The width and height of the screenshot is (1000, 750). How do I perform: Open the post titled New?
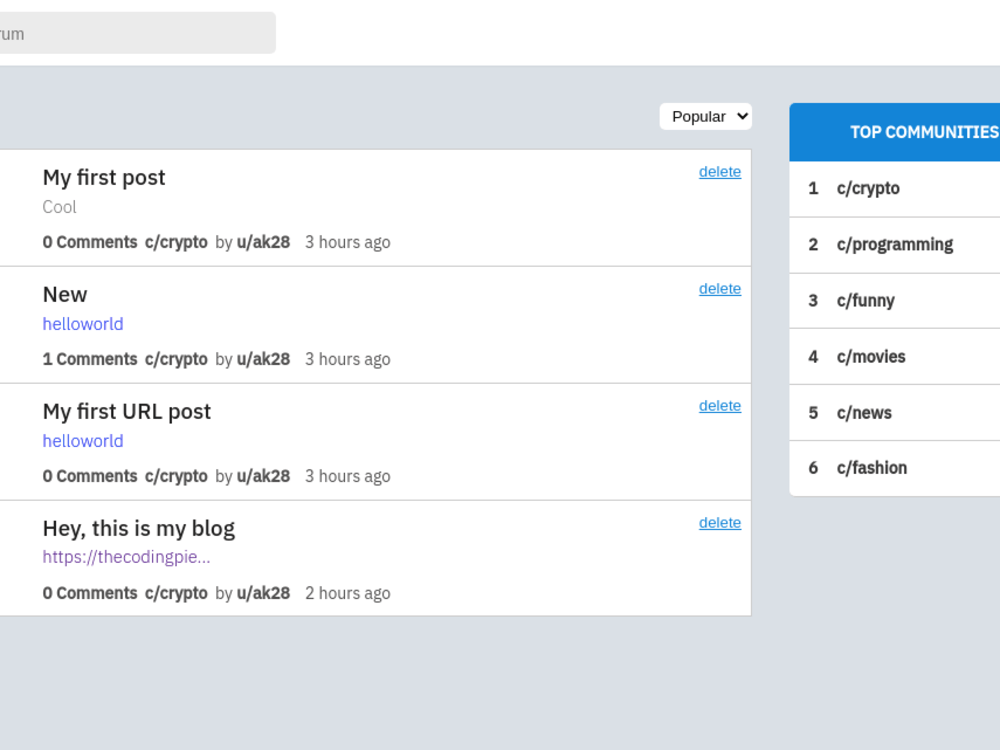(65, 294)
